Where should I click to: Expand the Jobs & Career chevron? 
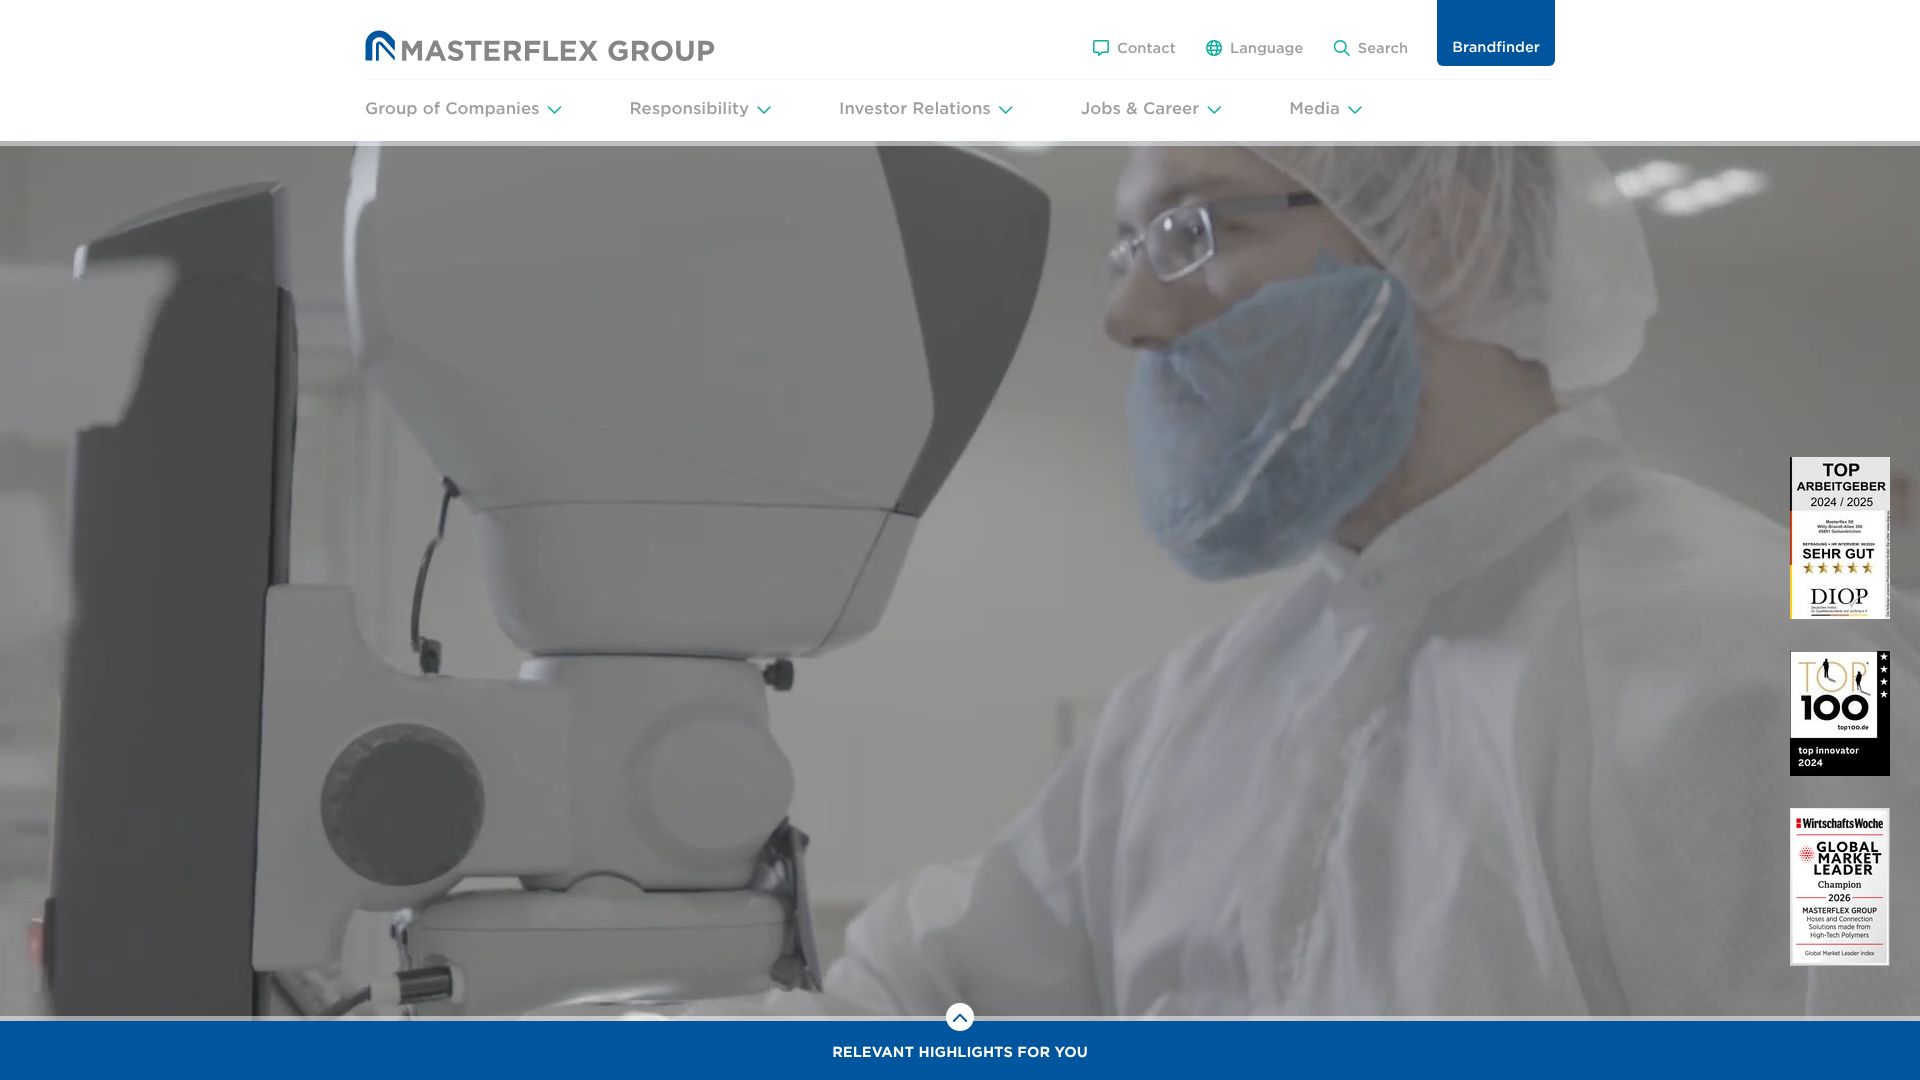[x=1214, y=110]
